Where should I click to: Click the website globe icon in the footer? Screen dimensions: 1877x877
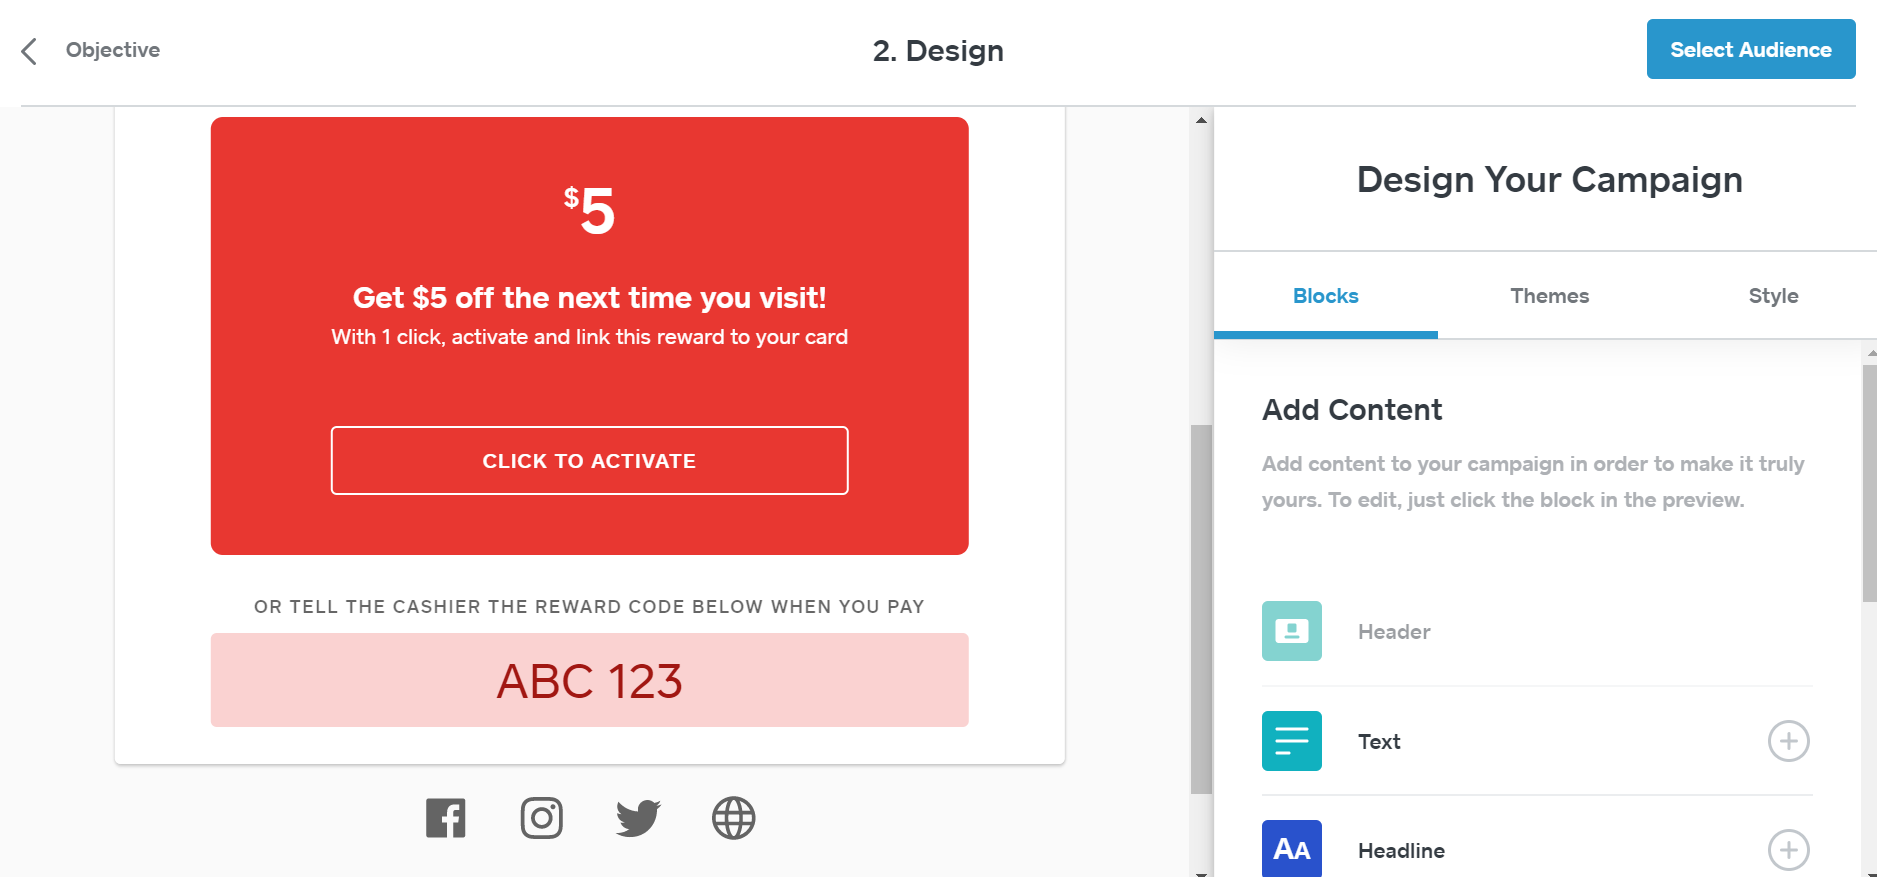click(733, 817)
